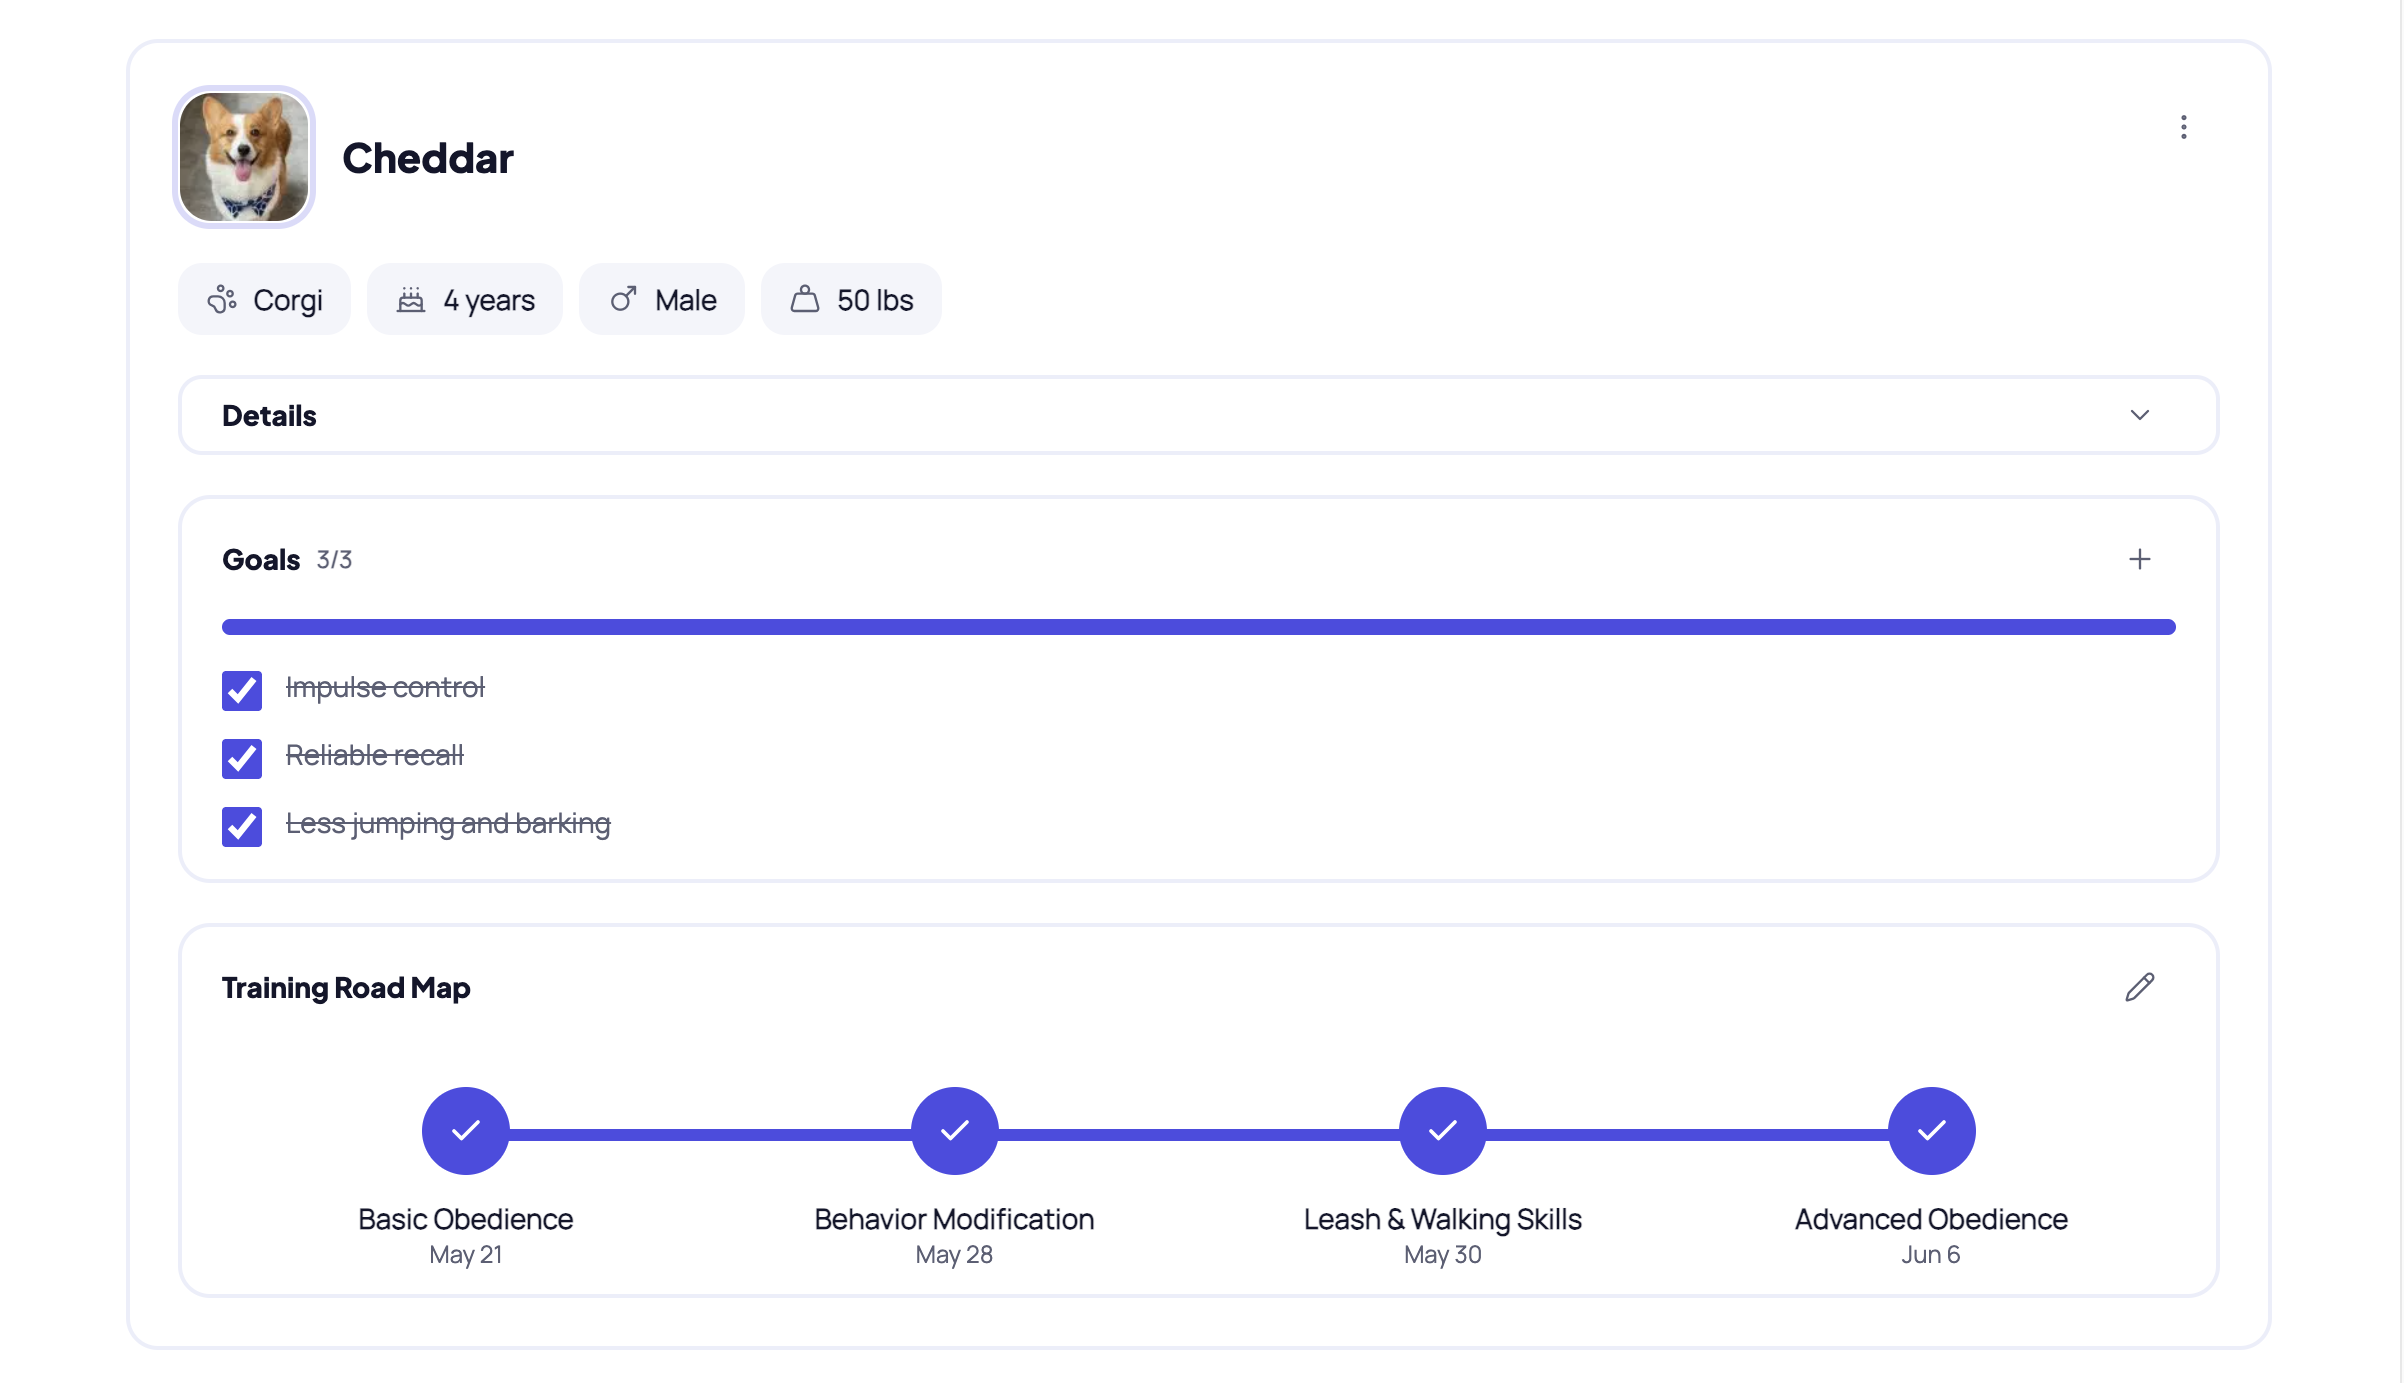The width and height of the screenshot is (2404, 1383).
Task: Click the Leash & Walking Skills label
Action: click(1442, 1219)
